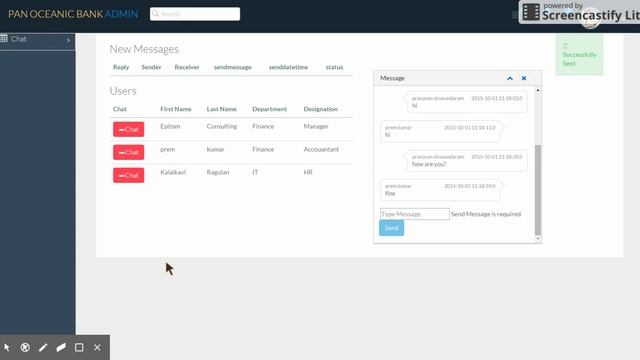Screen dimensions: 640x360
Task: Close the Screencastify annotation toolbar
Action: pos(97,347)
